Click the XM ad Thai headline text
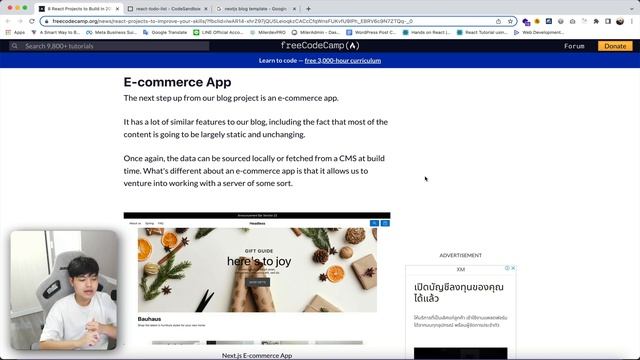Image resolution: width=640 pixels, height=360 pixels. click(459, 293)
